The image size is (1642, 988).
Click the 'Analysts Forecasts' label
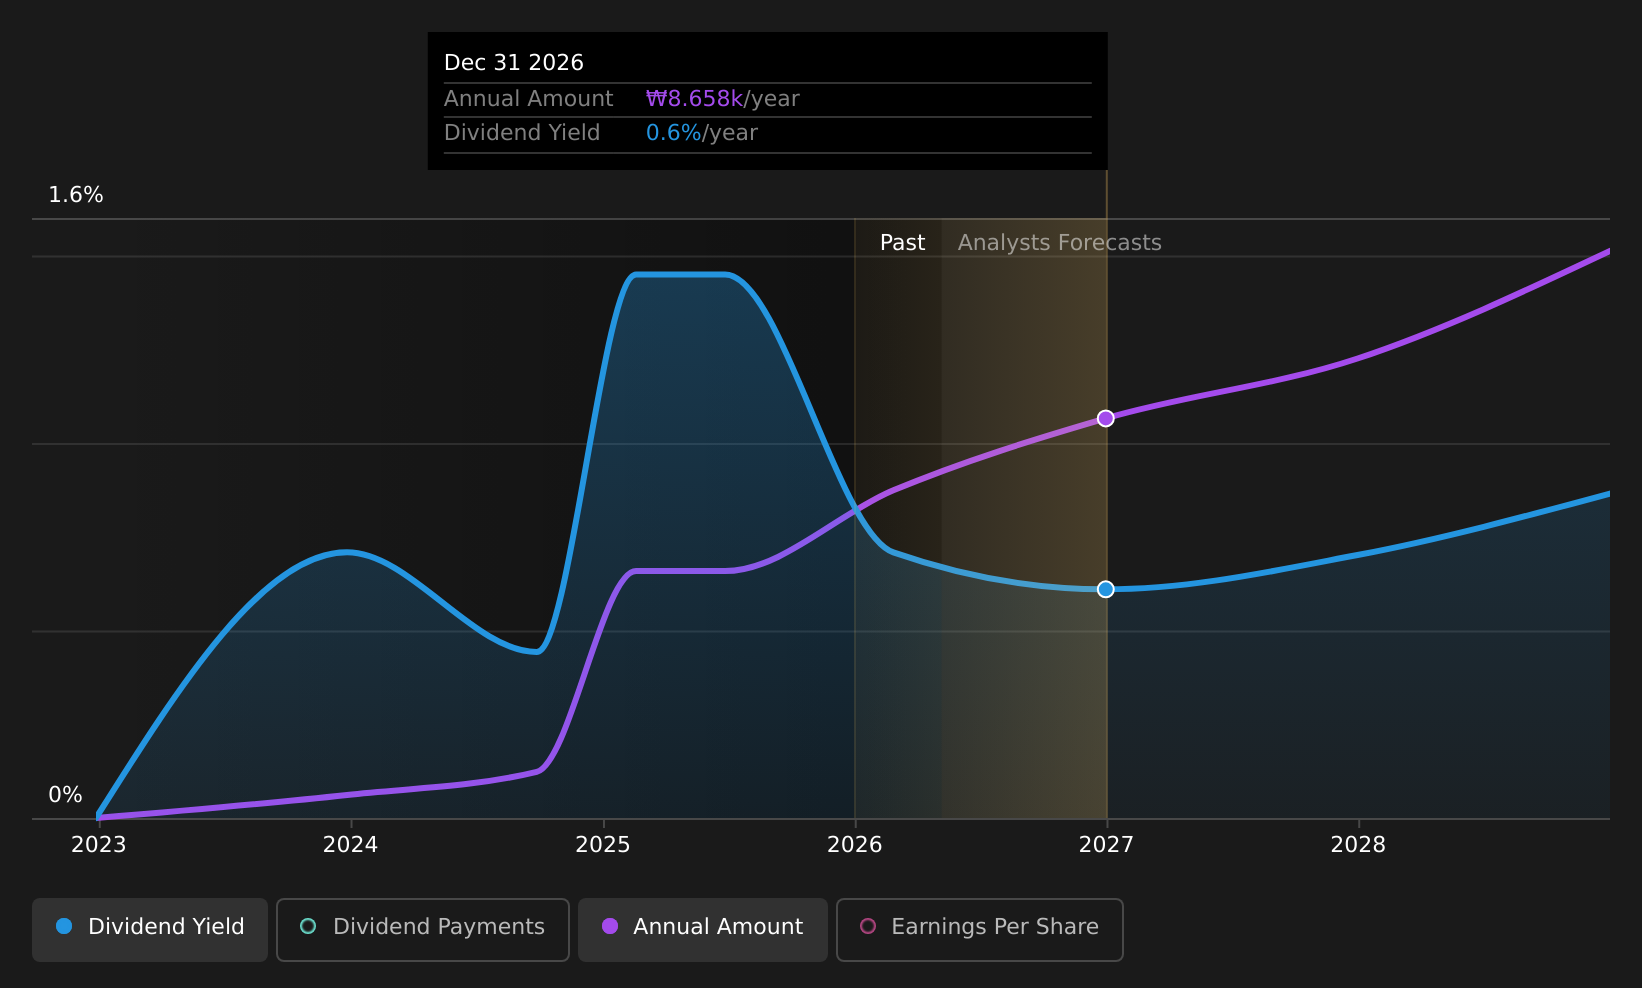point(1060,243)
